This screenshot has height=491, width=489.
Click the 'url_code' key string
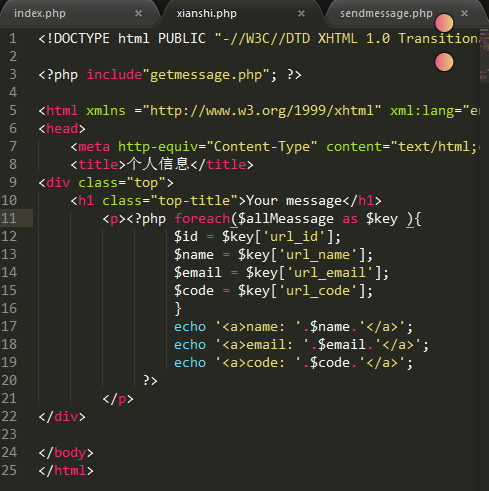pos(318,291)
